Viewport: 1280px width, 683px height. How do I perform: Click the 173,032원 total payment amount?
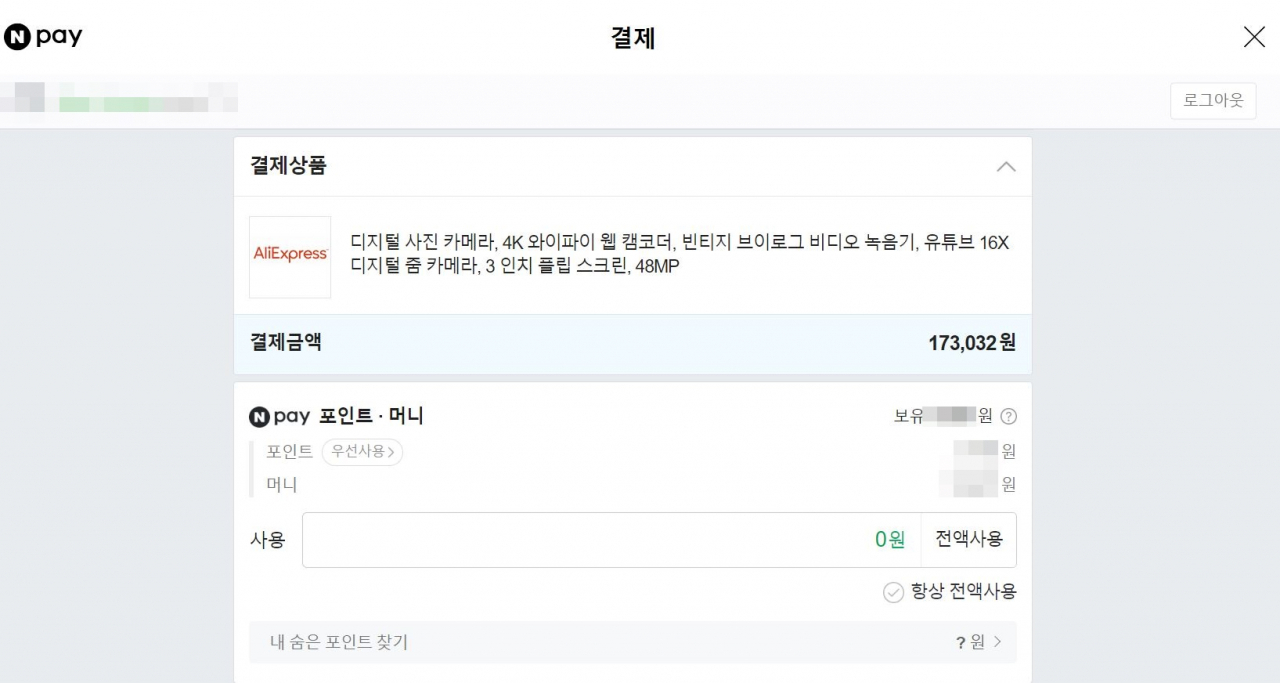[x=971, y=343]
